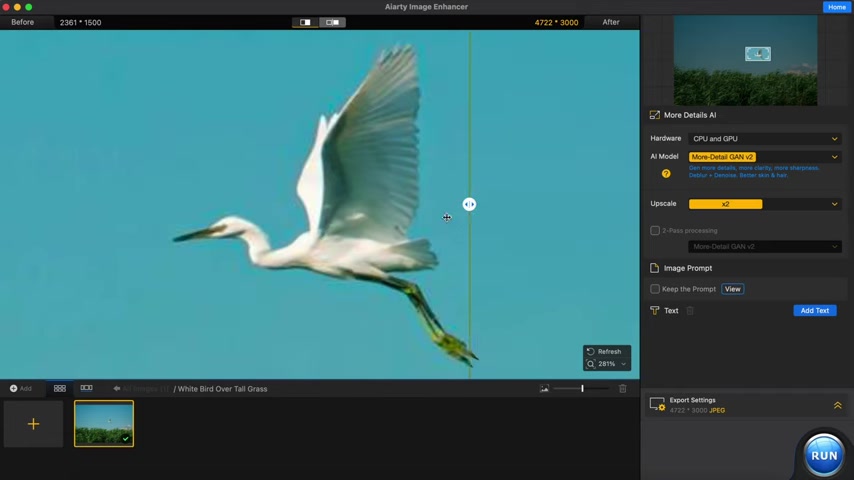Screen dimensions: 854x480
Task: Click the trash icon beside Text
Action: [690, 311]
